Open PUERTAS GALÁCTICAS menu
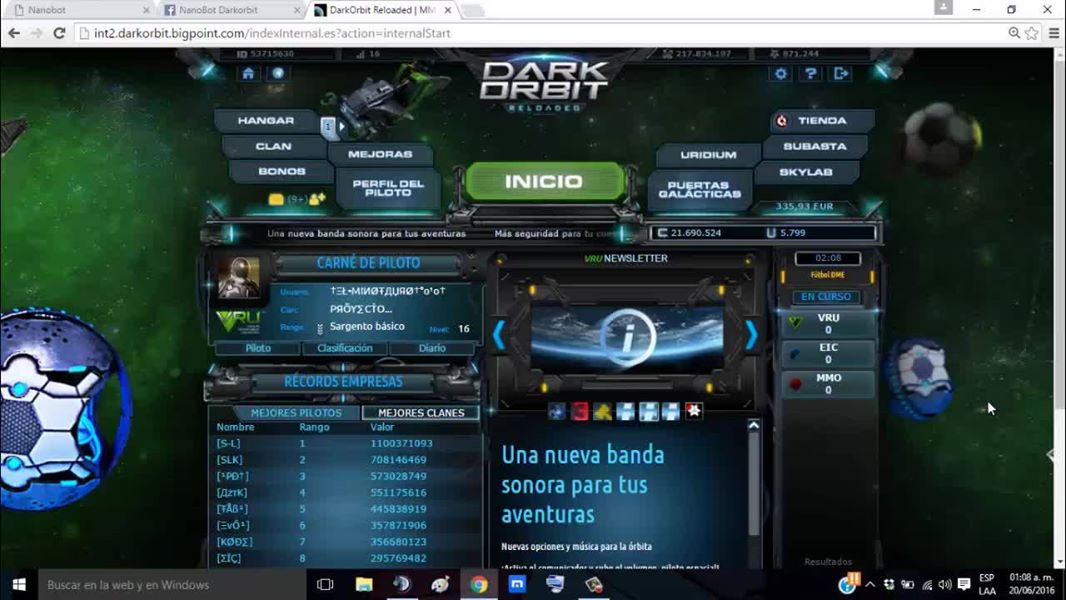Screen dimensions: 1066x600 pyautogui.click(x=700, y=190)
